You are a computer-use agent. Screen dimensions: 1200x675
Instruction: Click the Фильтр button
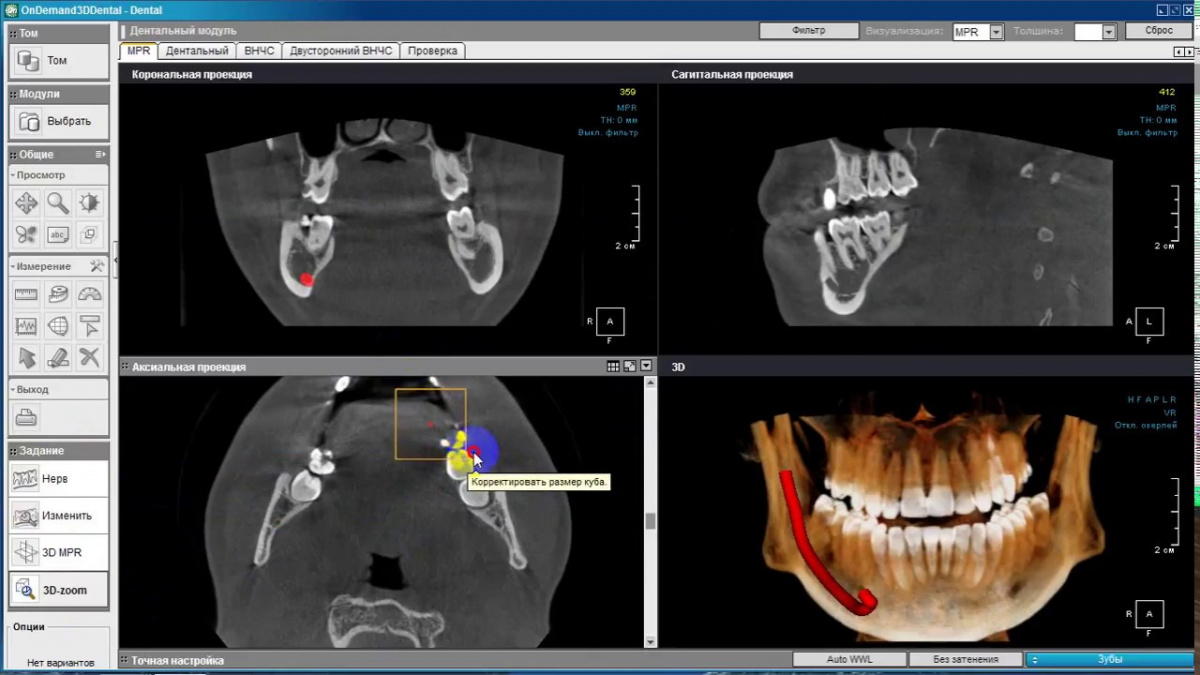click(x=808, y=31)
